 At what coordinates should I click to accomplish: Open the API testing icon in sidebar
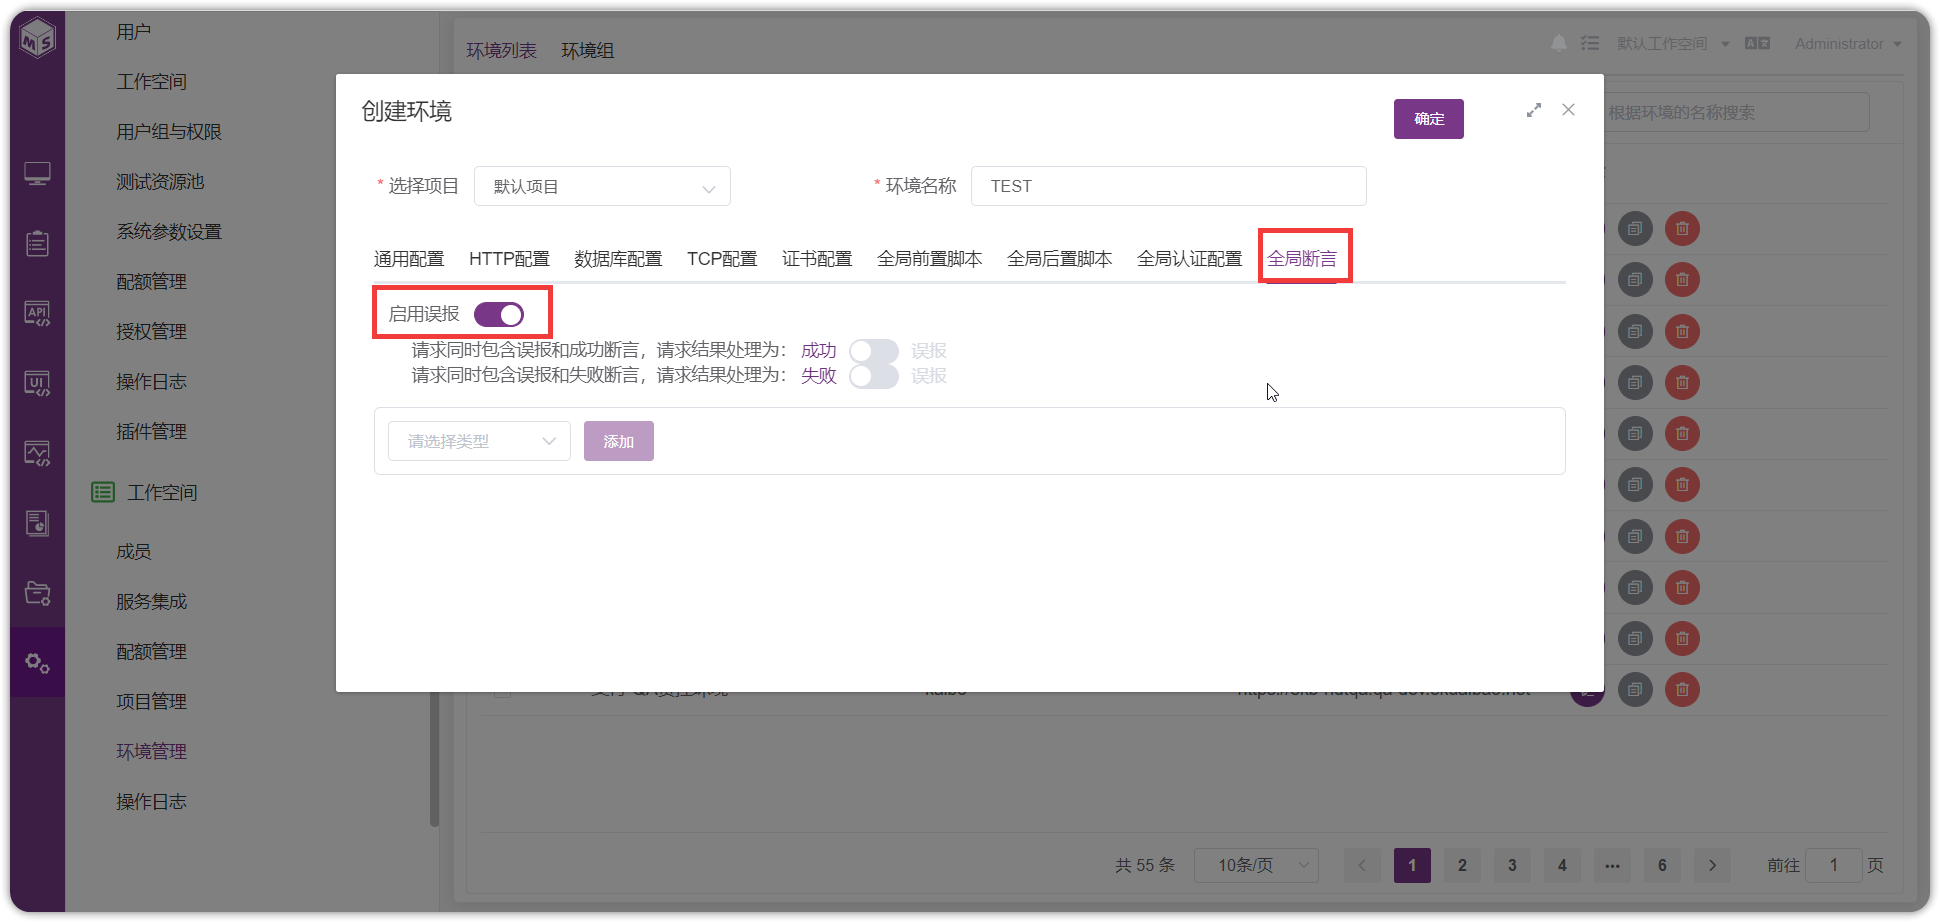pos(37,314)
